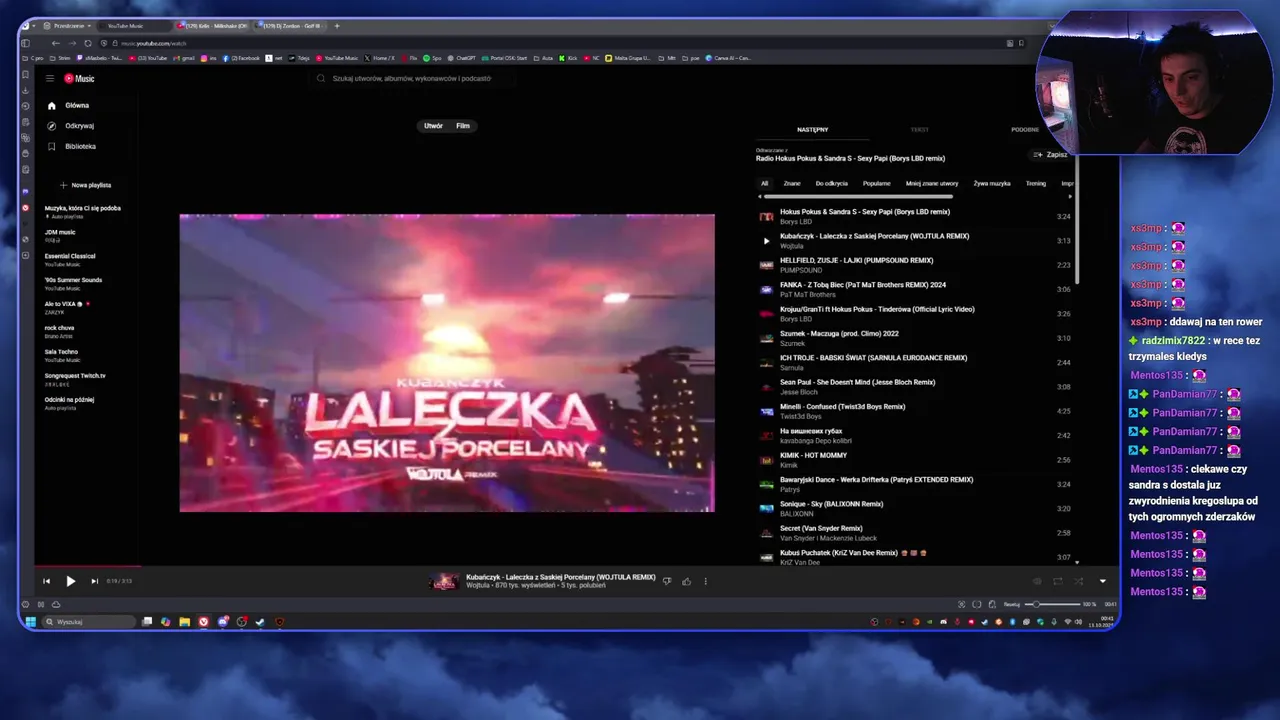
Task: Open the ChatGPT bookmark
Action: tap(462, 58)
